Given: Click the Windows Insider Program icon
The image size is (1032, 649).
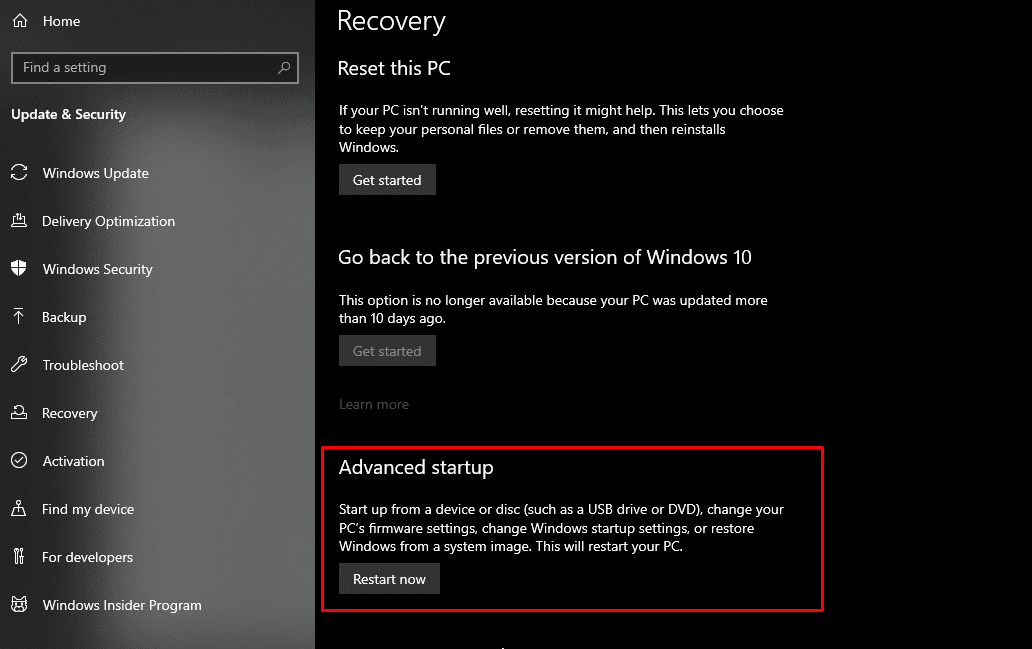Looking at the screenshot, I should click(19, 605).
